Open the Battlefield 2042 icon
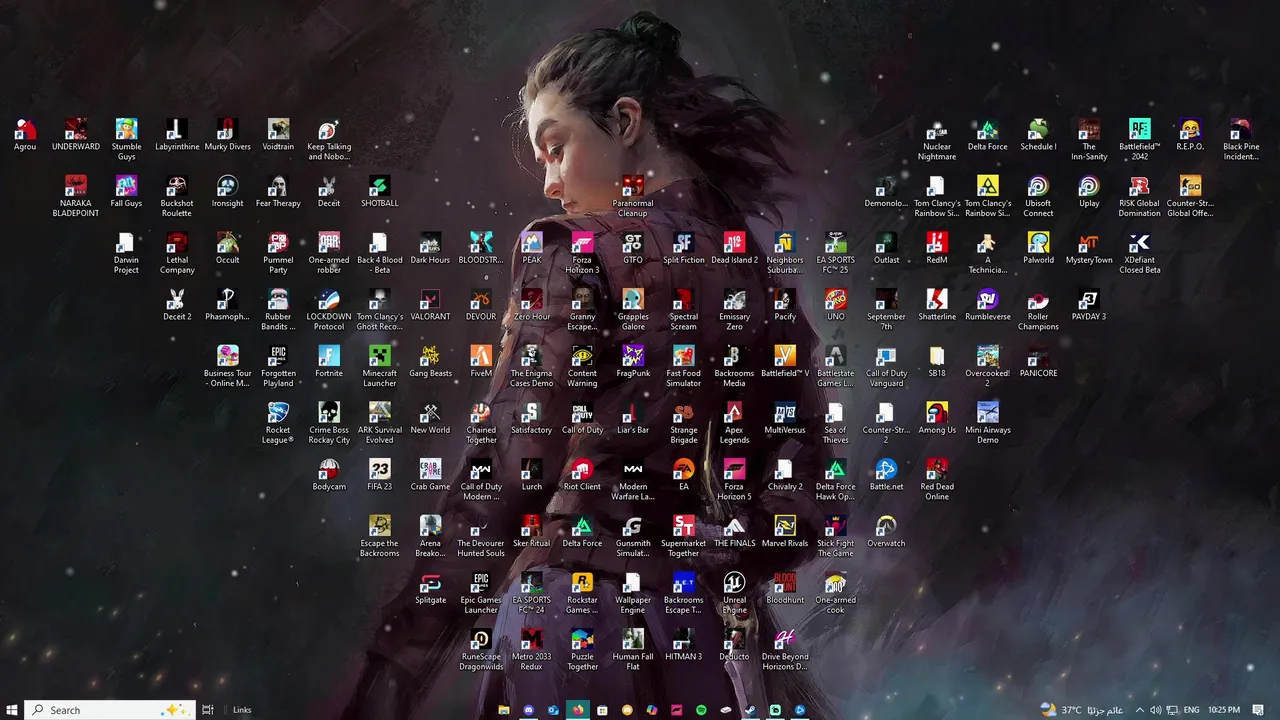 [1140, 140]
